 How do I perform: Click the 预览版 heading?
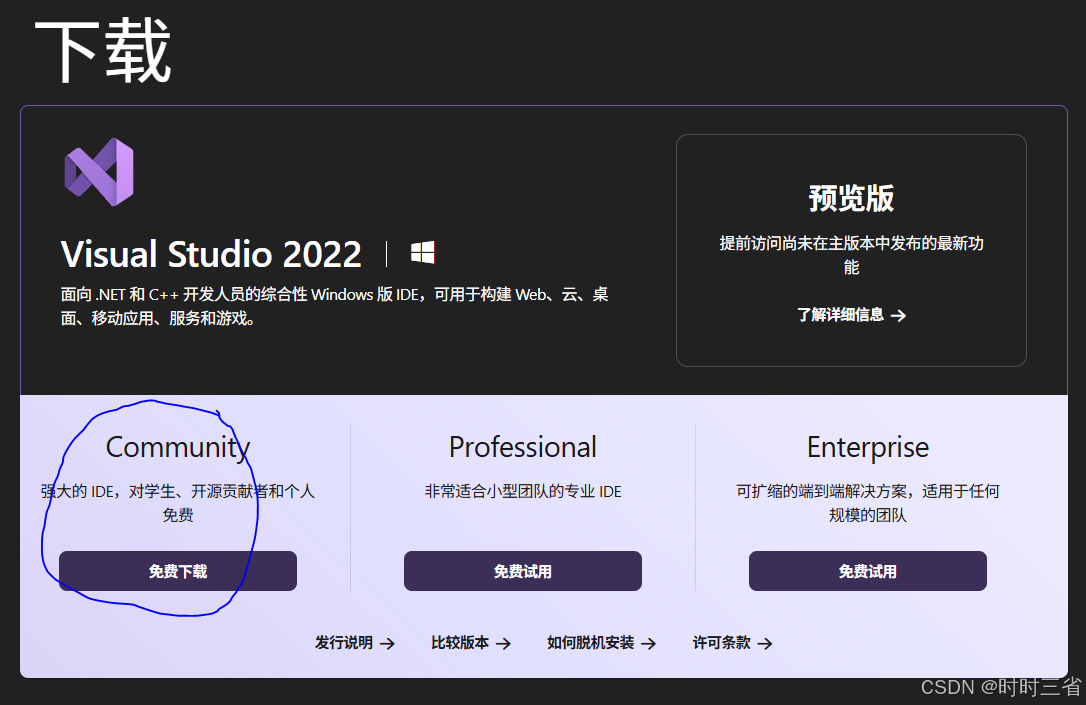[851, 199]
